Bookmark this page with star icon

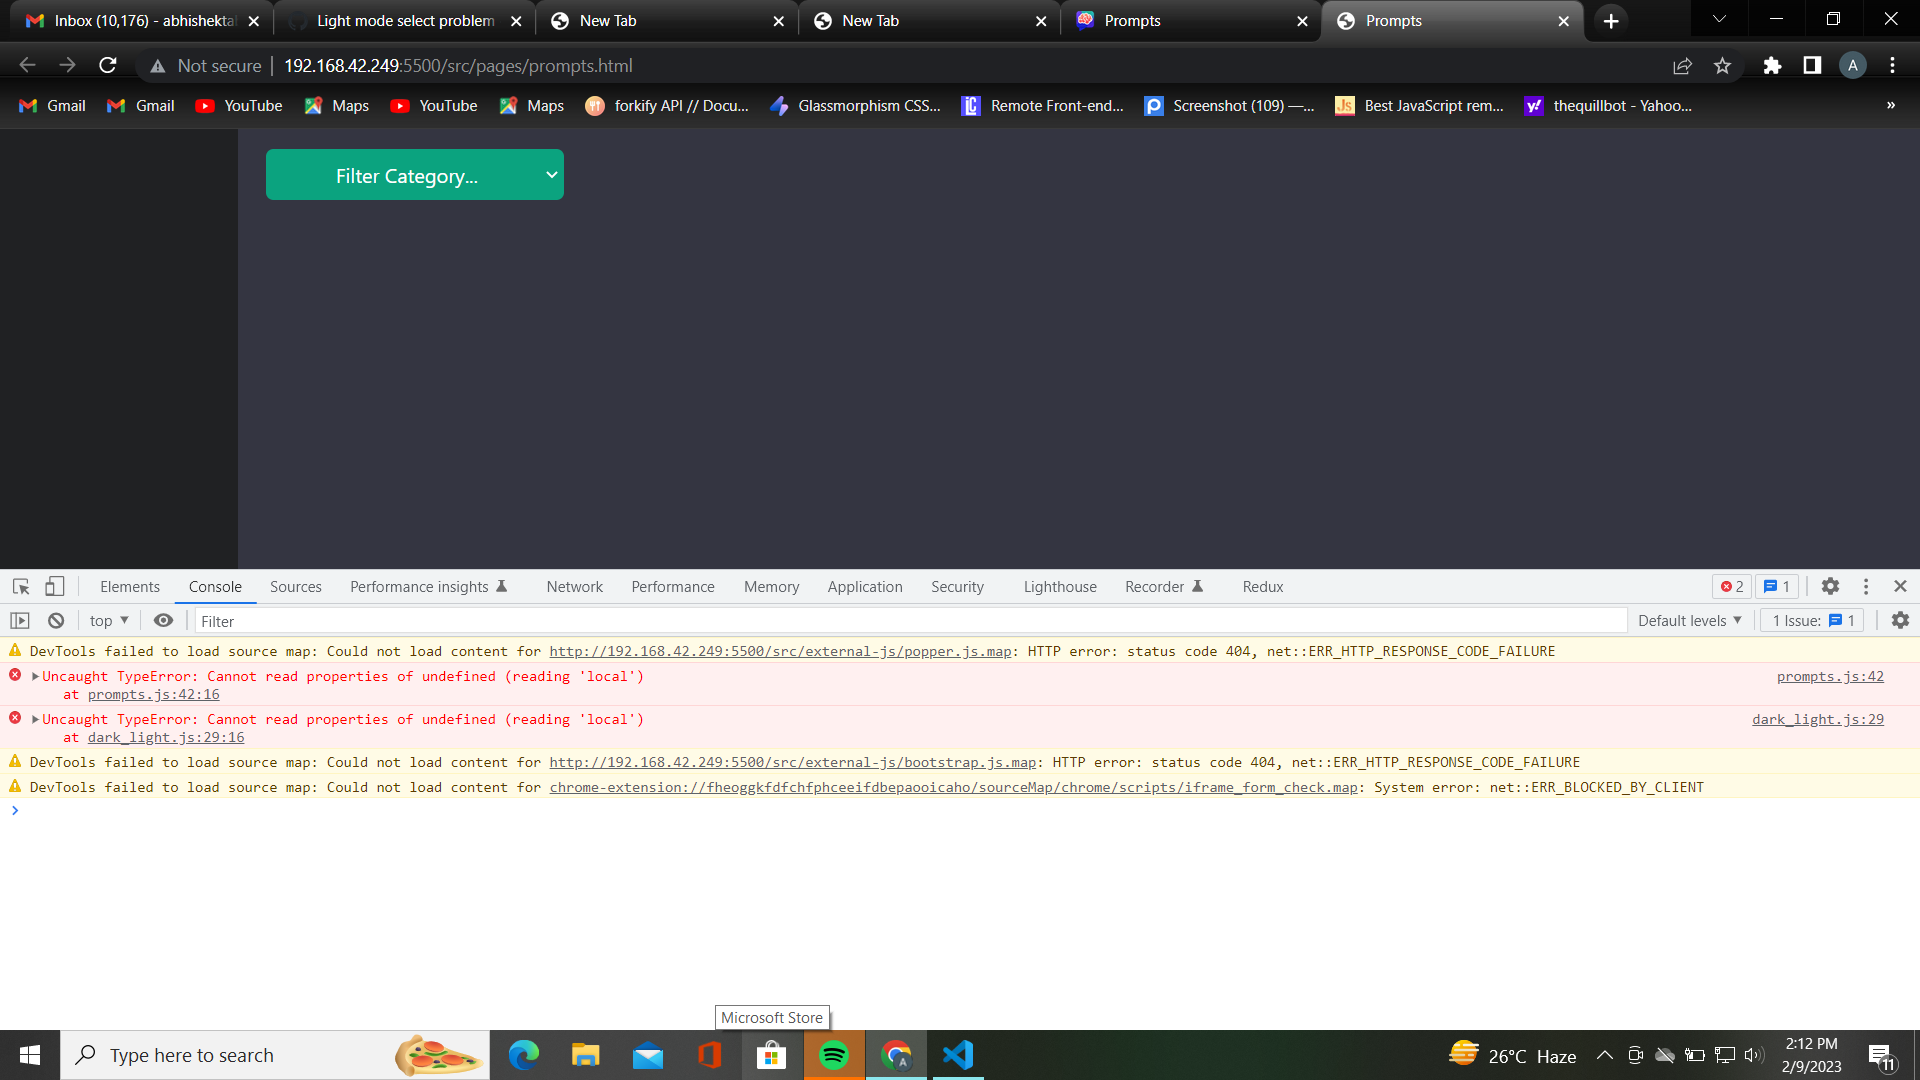[1723, 65]
